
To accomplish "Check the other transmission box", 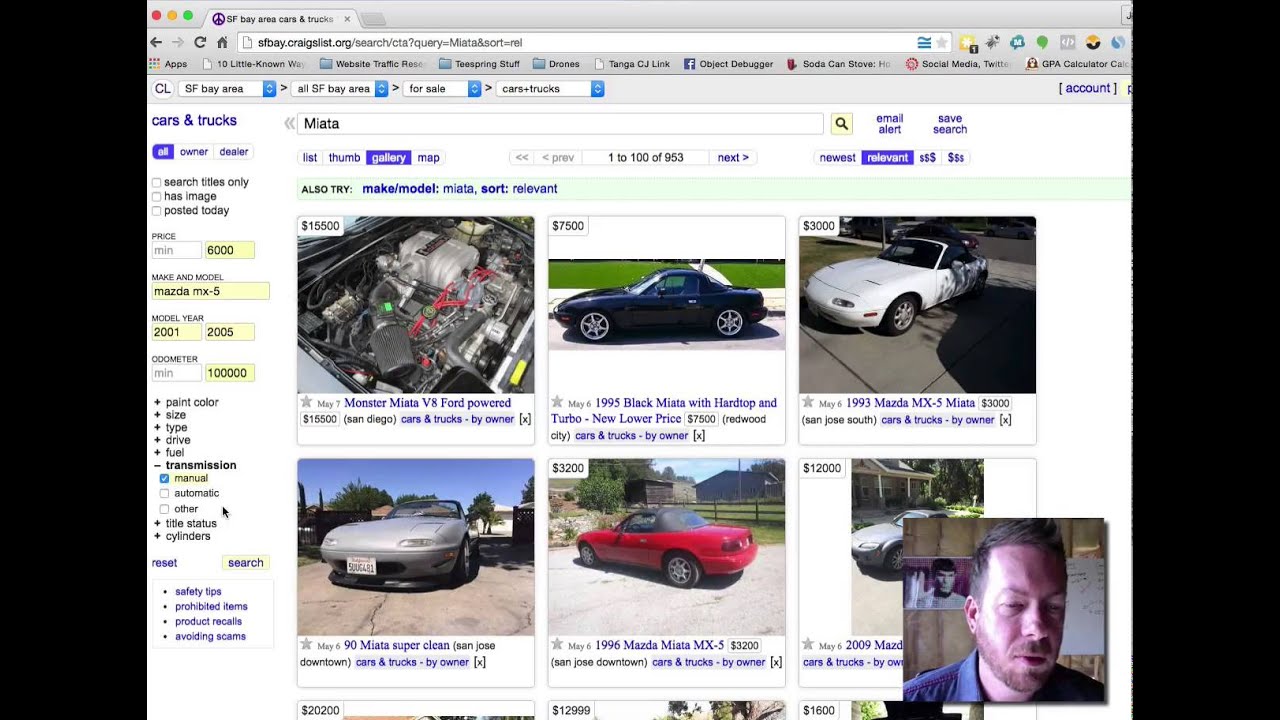I will click(x=164, y=509).
